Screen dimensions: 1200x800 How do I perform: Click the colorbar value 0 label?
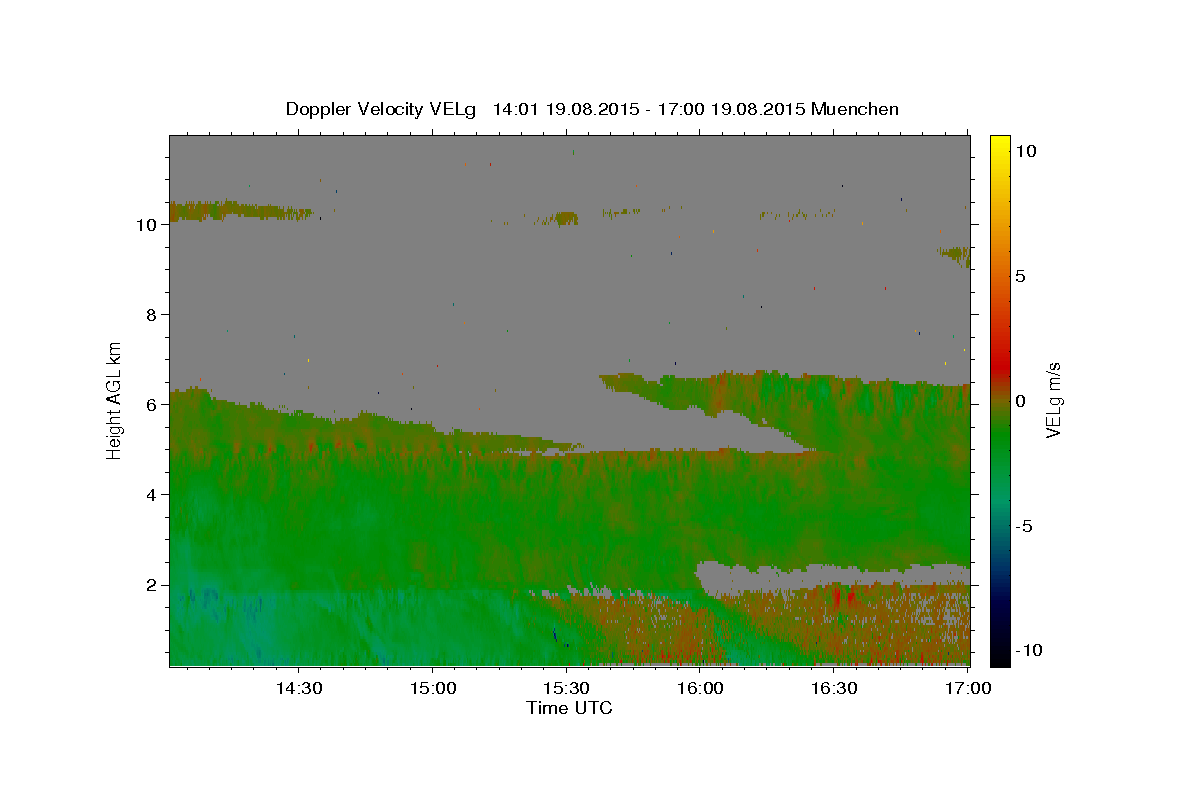pos(1020,400)
